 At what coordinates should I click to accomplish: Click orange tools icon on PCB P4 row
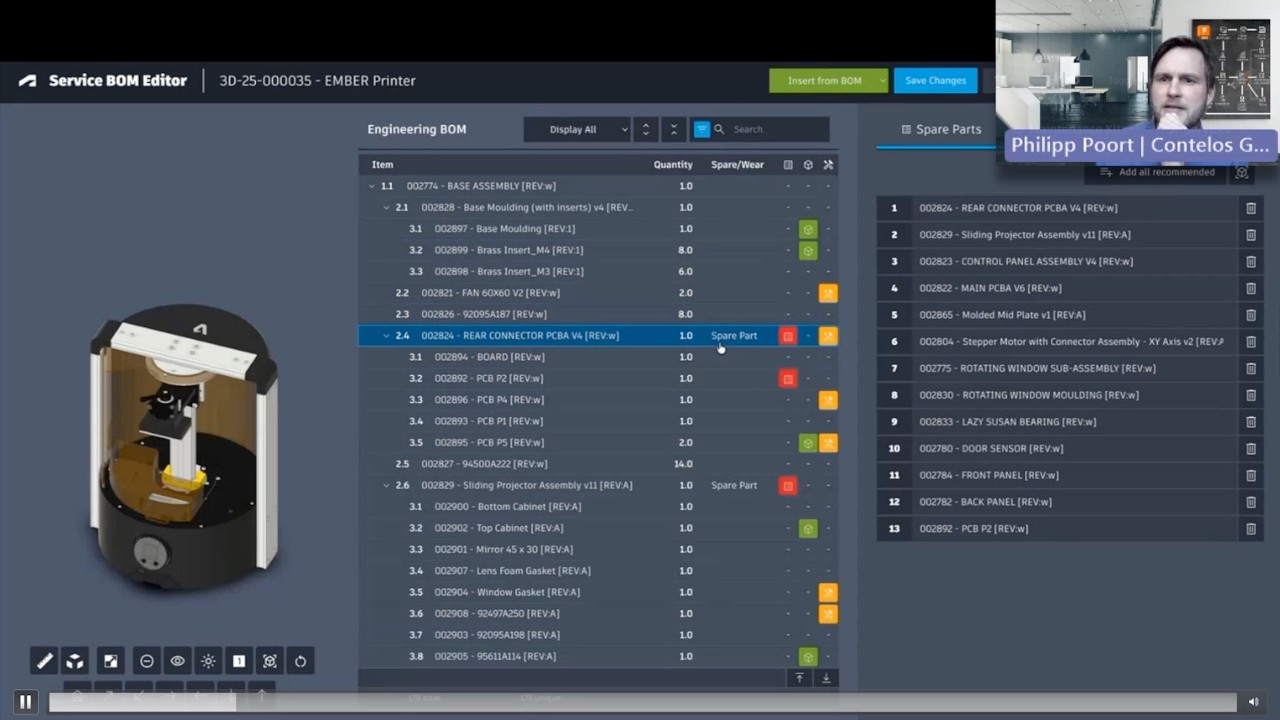tap(828, 400)
